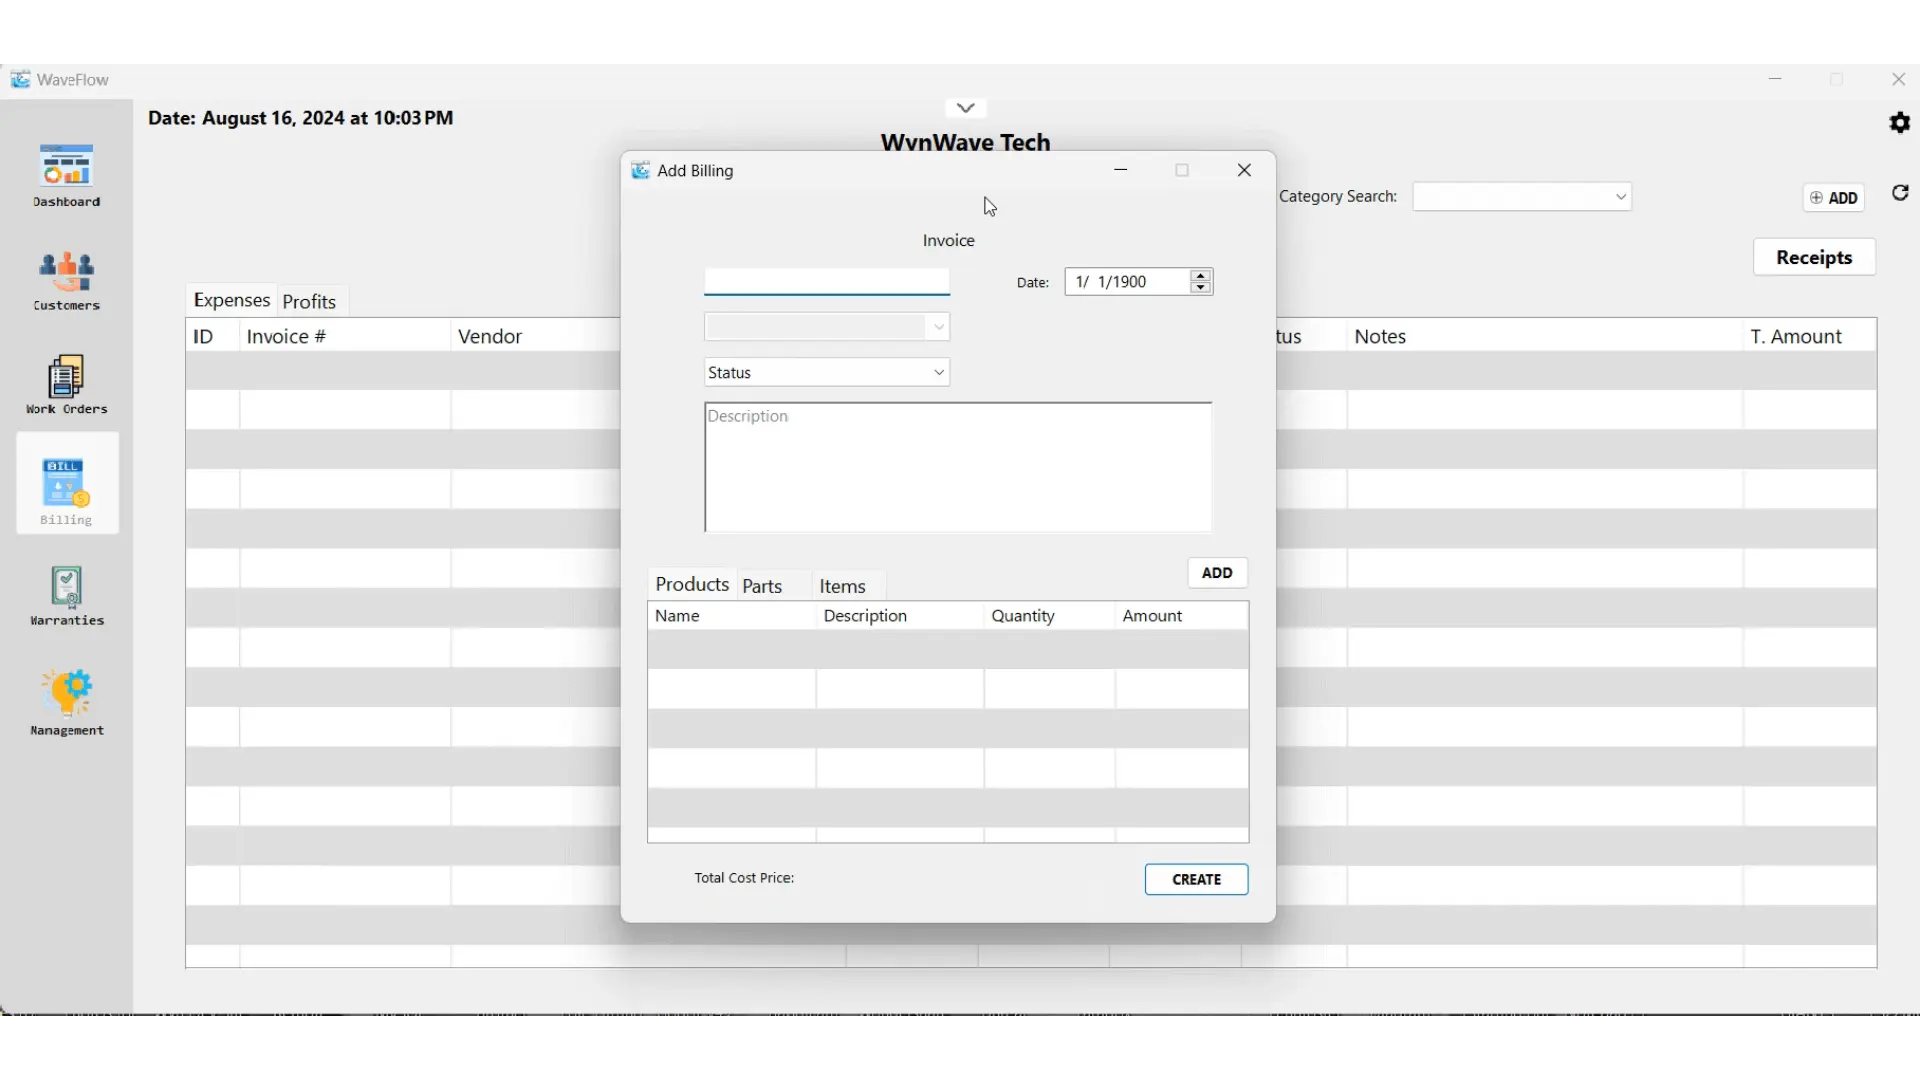Expand the vendor combo box
Image resolution: width=1920 pixels, height=1080 pixels.
tap(938, 326)
